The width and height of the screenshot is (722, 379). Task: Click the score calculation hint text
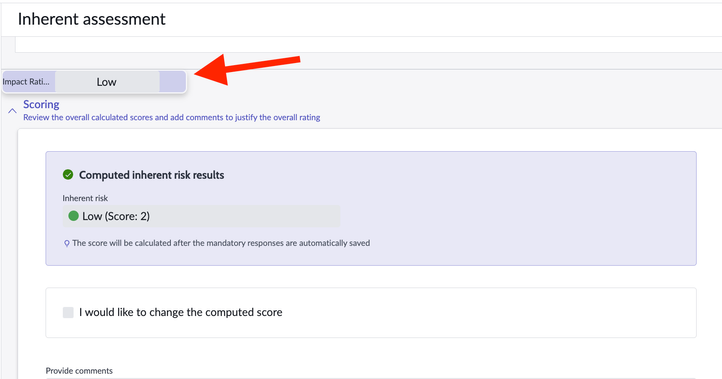tap(221, 243)
